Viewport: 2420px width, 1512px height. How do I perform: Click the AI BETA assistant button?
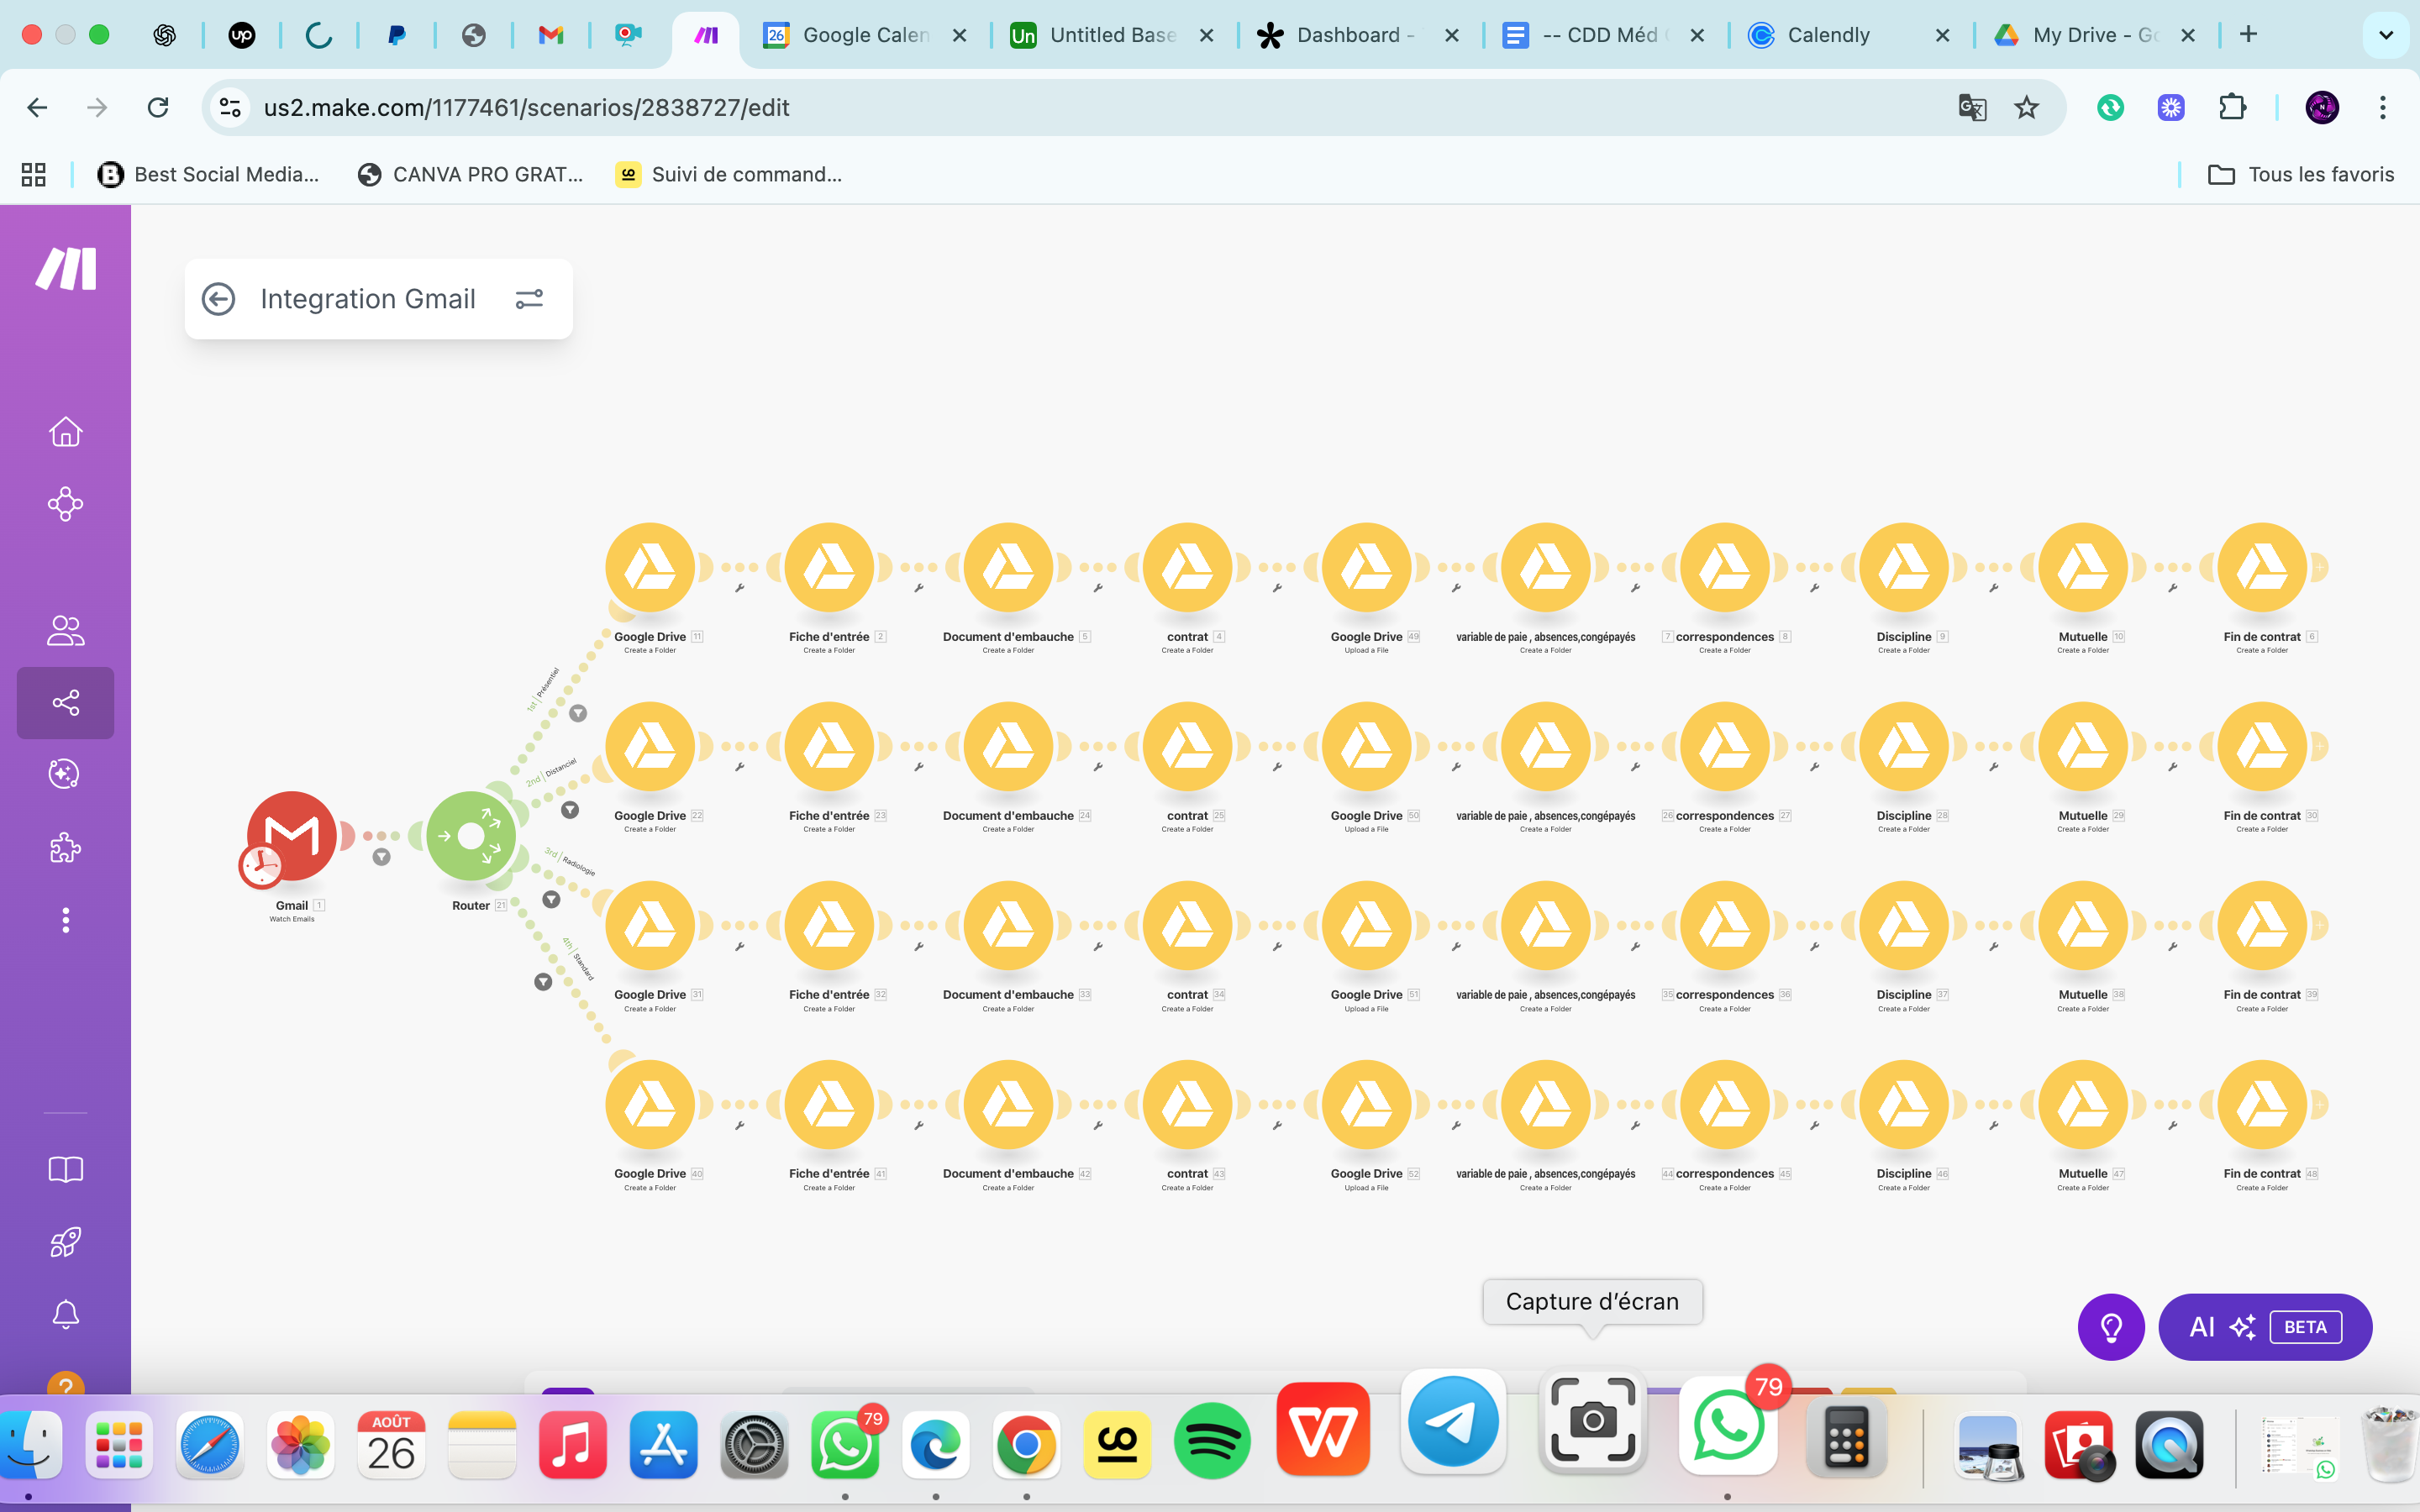tap(2265, 1327)
